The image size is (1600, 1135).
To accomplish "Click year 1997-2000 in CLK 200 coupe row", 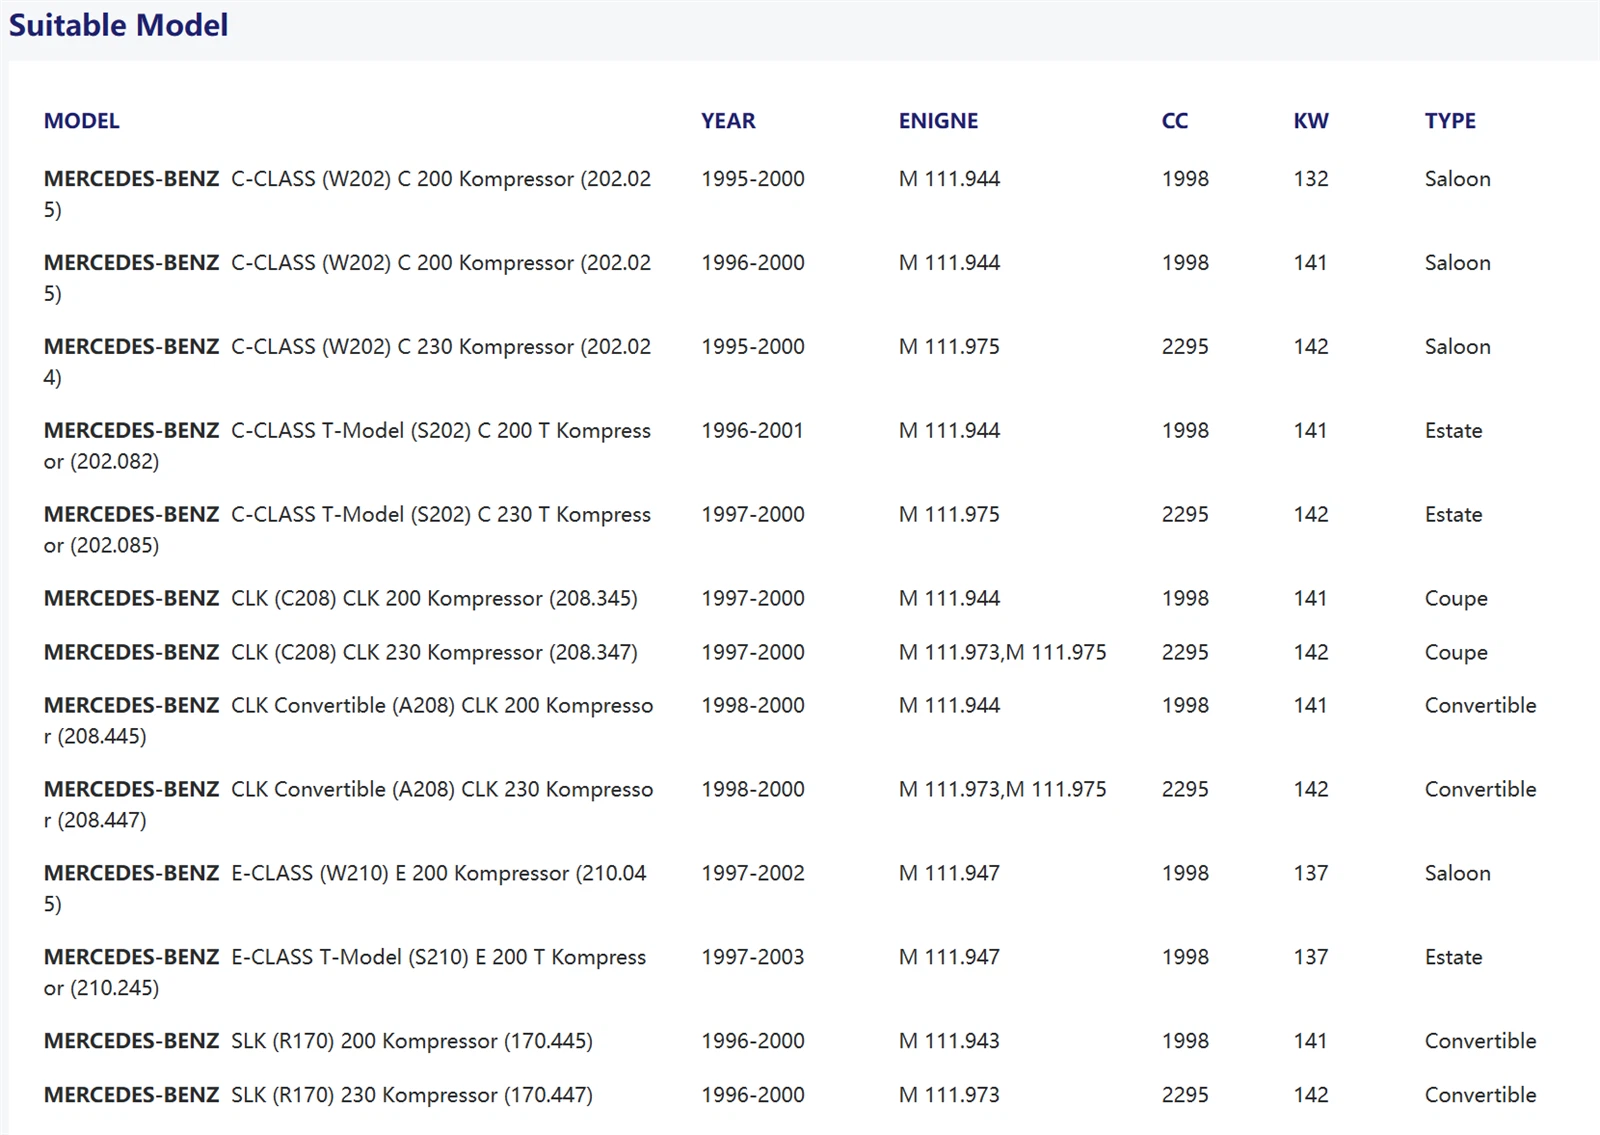I will click(753, 599).
